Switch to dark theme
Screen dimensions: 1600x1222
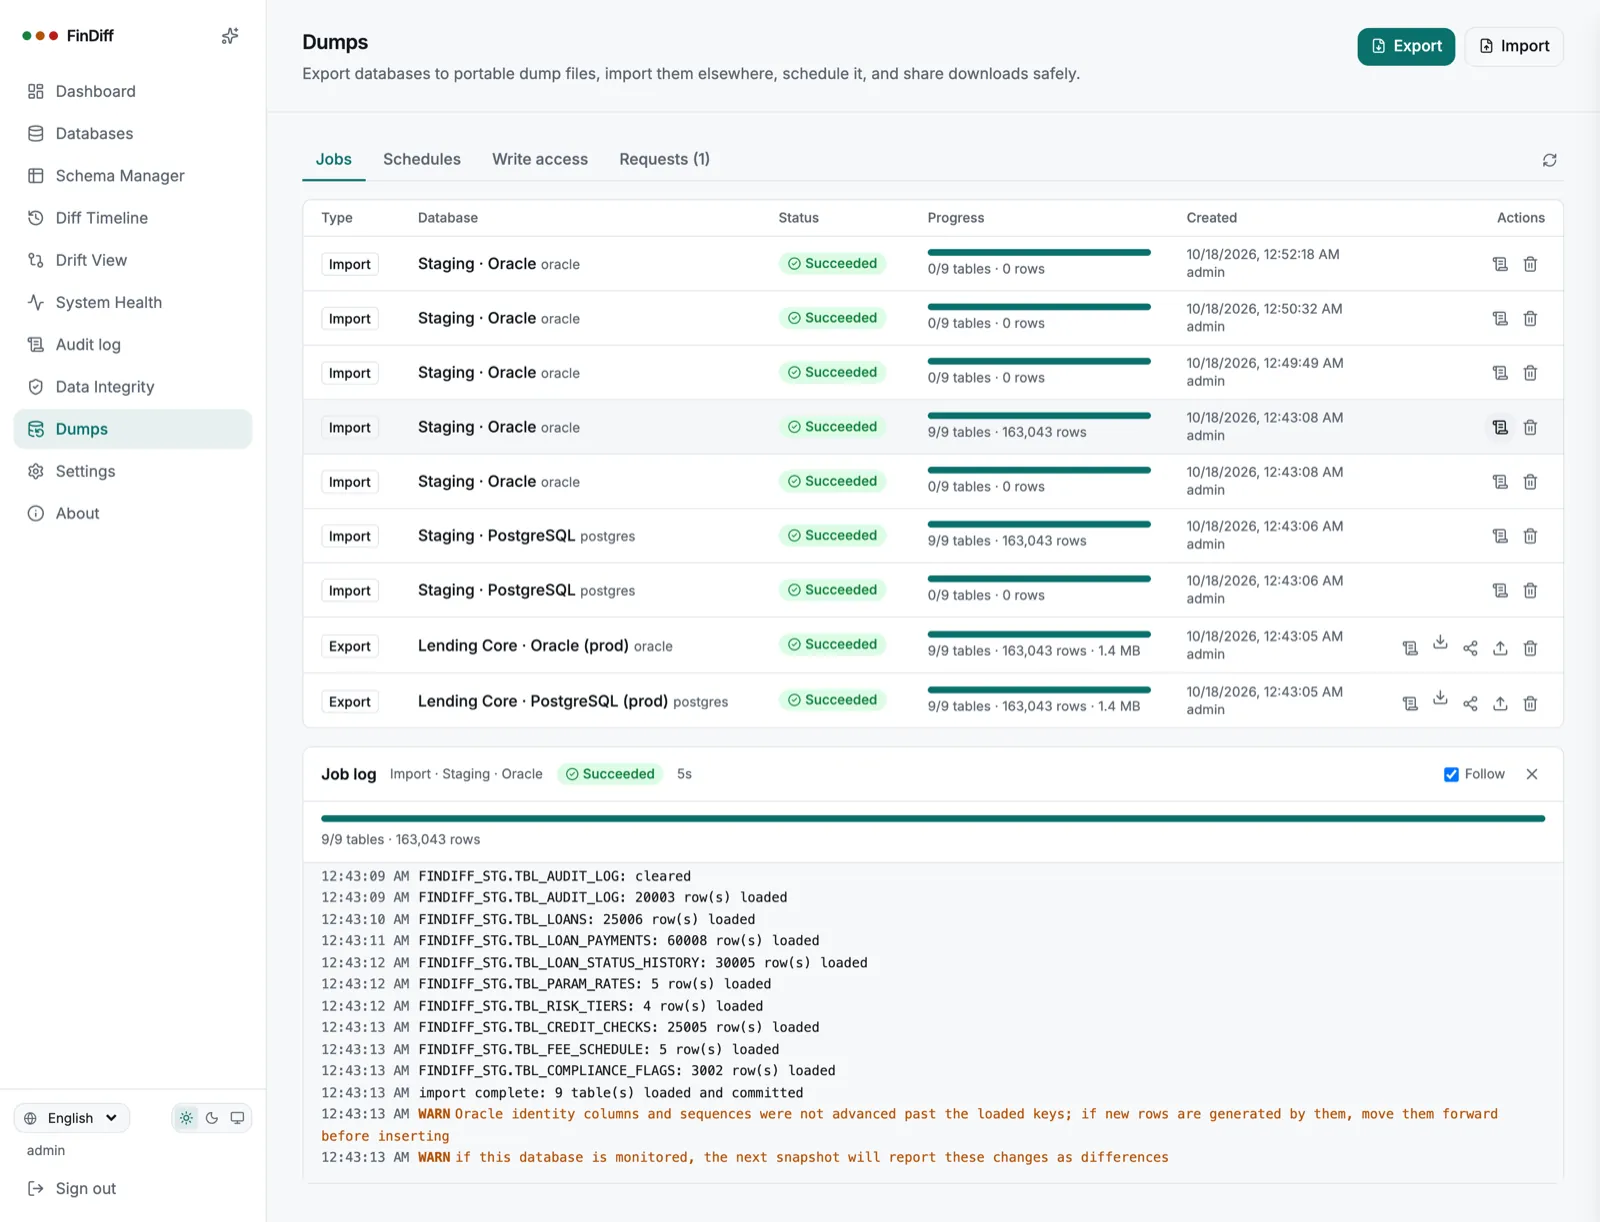coord(212,1118)
